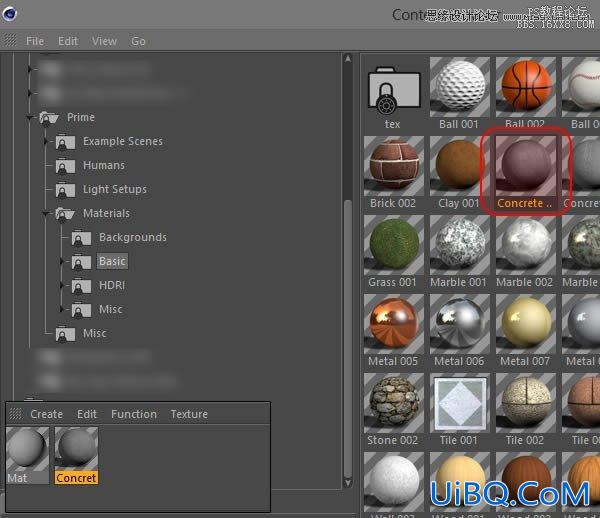
Task: Collapse the Materials folder
Action: (x=46, y=213)
